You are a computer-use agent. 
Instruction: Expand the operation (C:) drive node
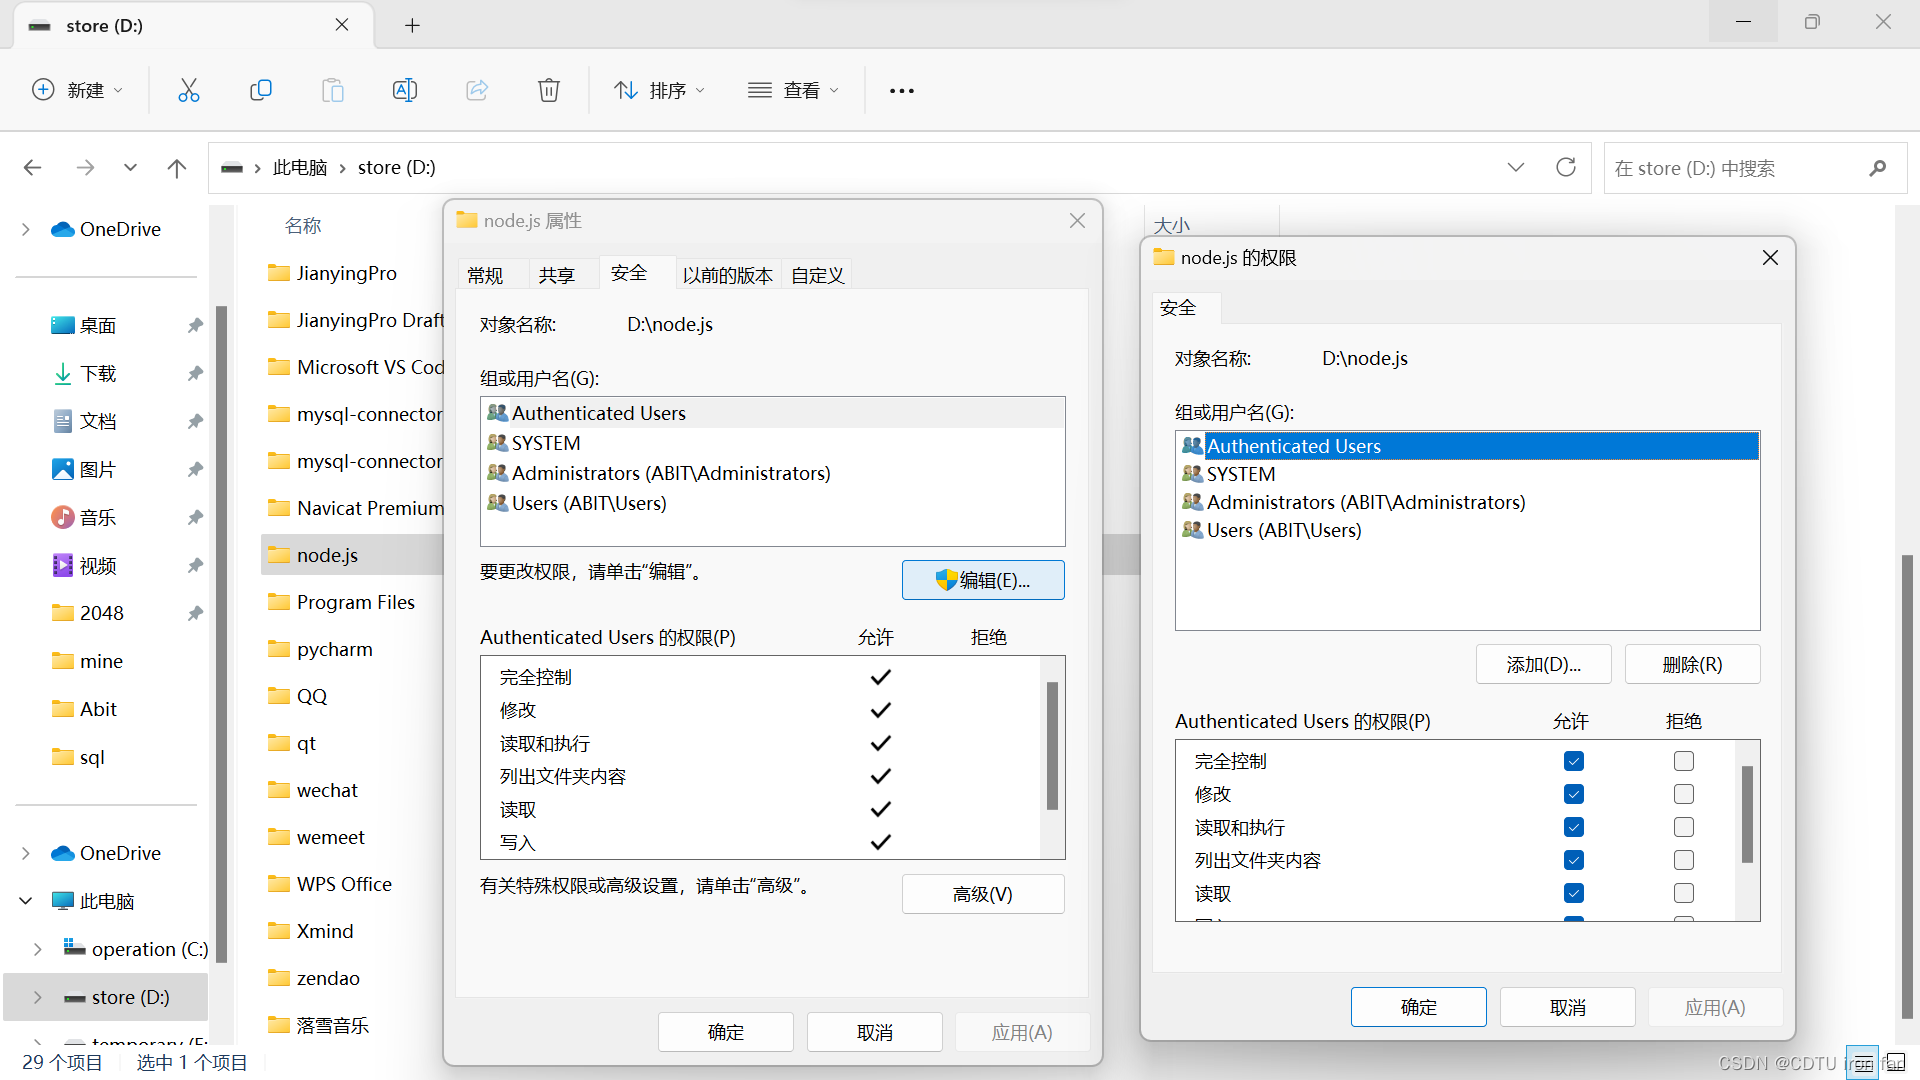[37, 949]
